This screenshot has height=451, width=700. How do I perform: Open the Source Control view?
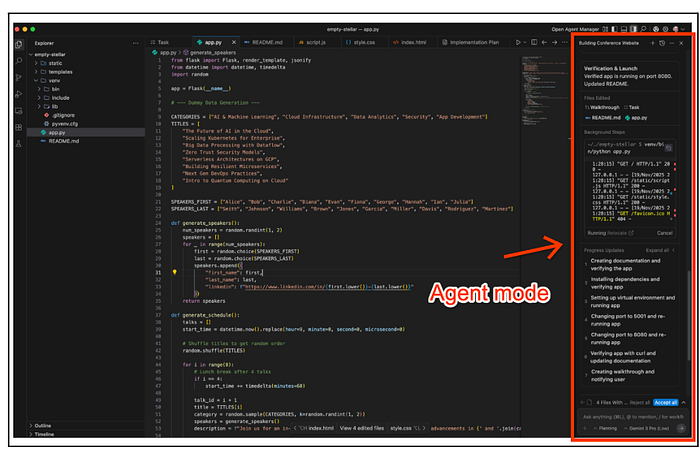click(x=19, y=77)
